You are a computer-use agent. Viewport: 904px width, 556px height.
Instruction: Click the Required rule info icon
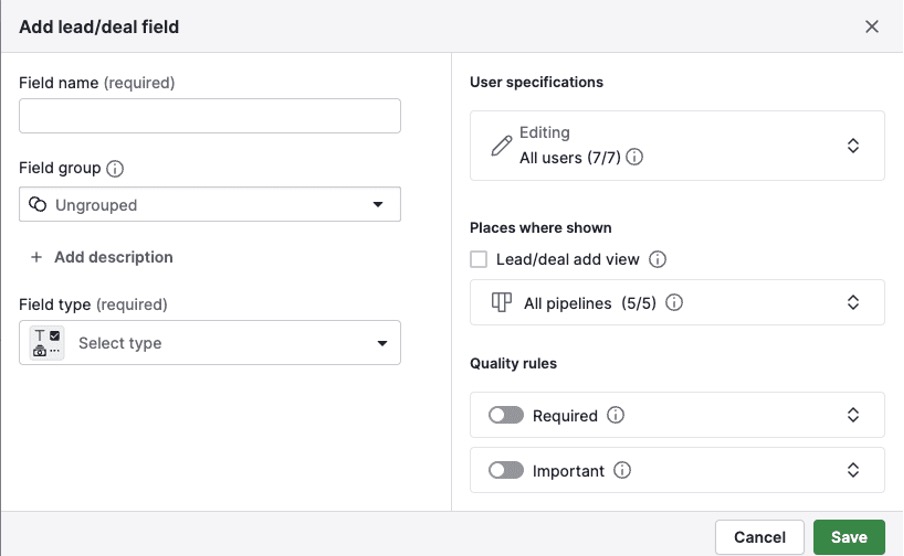click(616, 416)
